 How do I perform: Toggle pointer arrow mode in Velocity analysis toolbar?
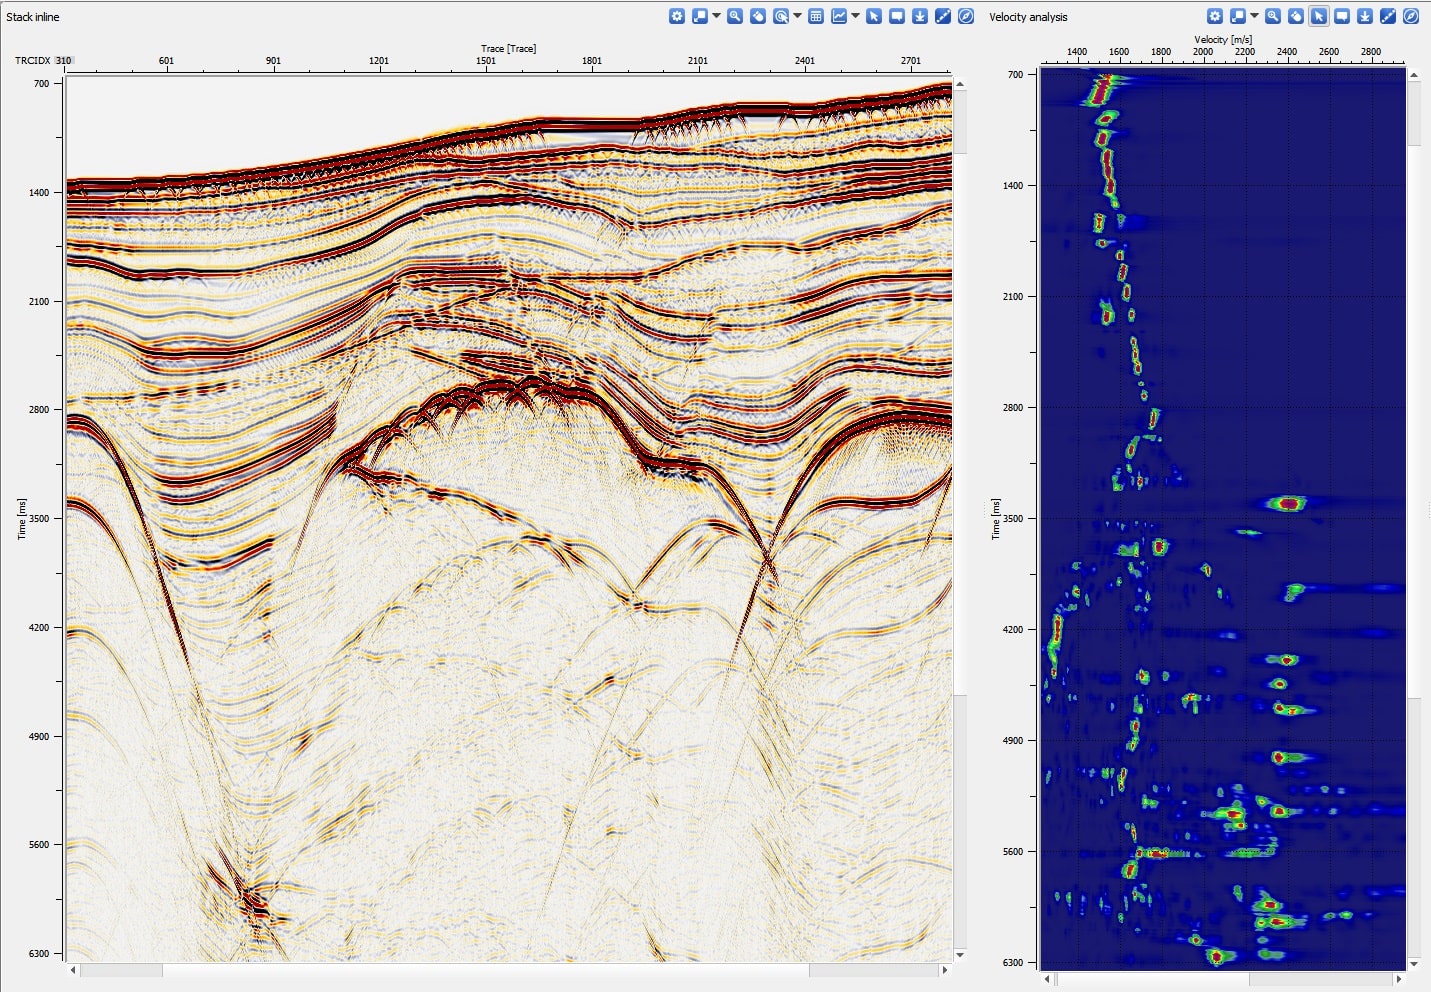coord(1319,16)
